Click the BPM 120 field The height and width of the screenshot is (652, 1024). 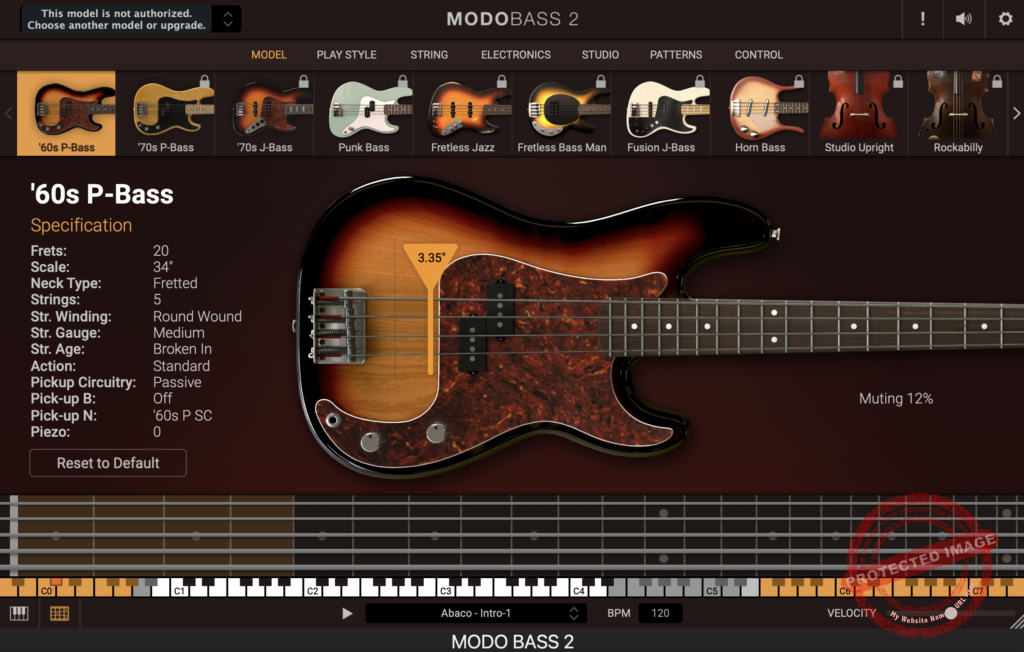(x=660, y=613)
